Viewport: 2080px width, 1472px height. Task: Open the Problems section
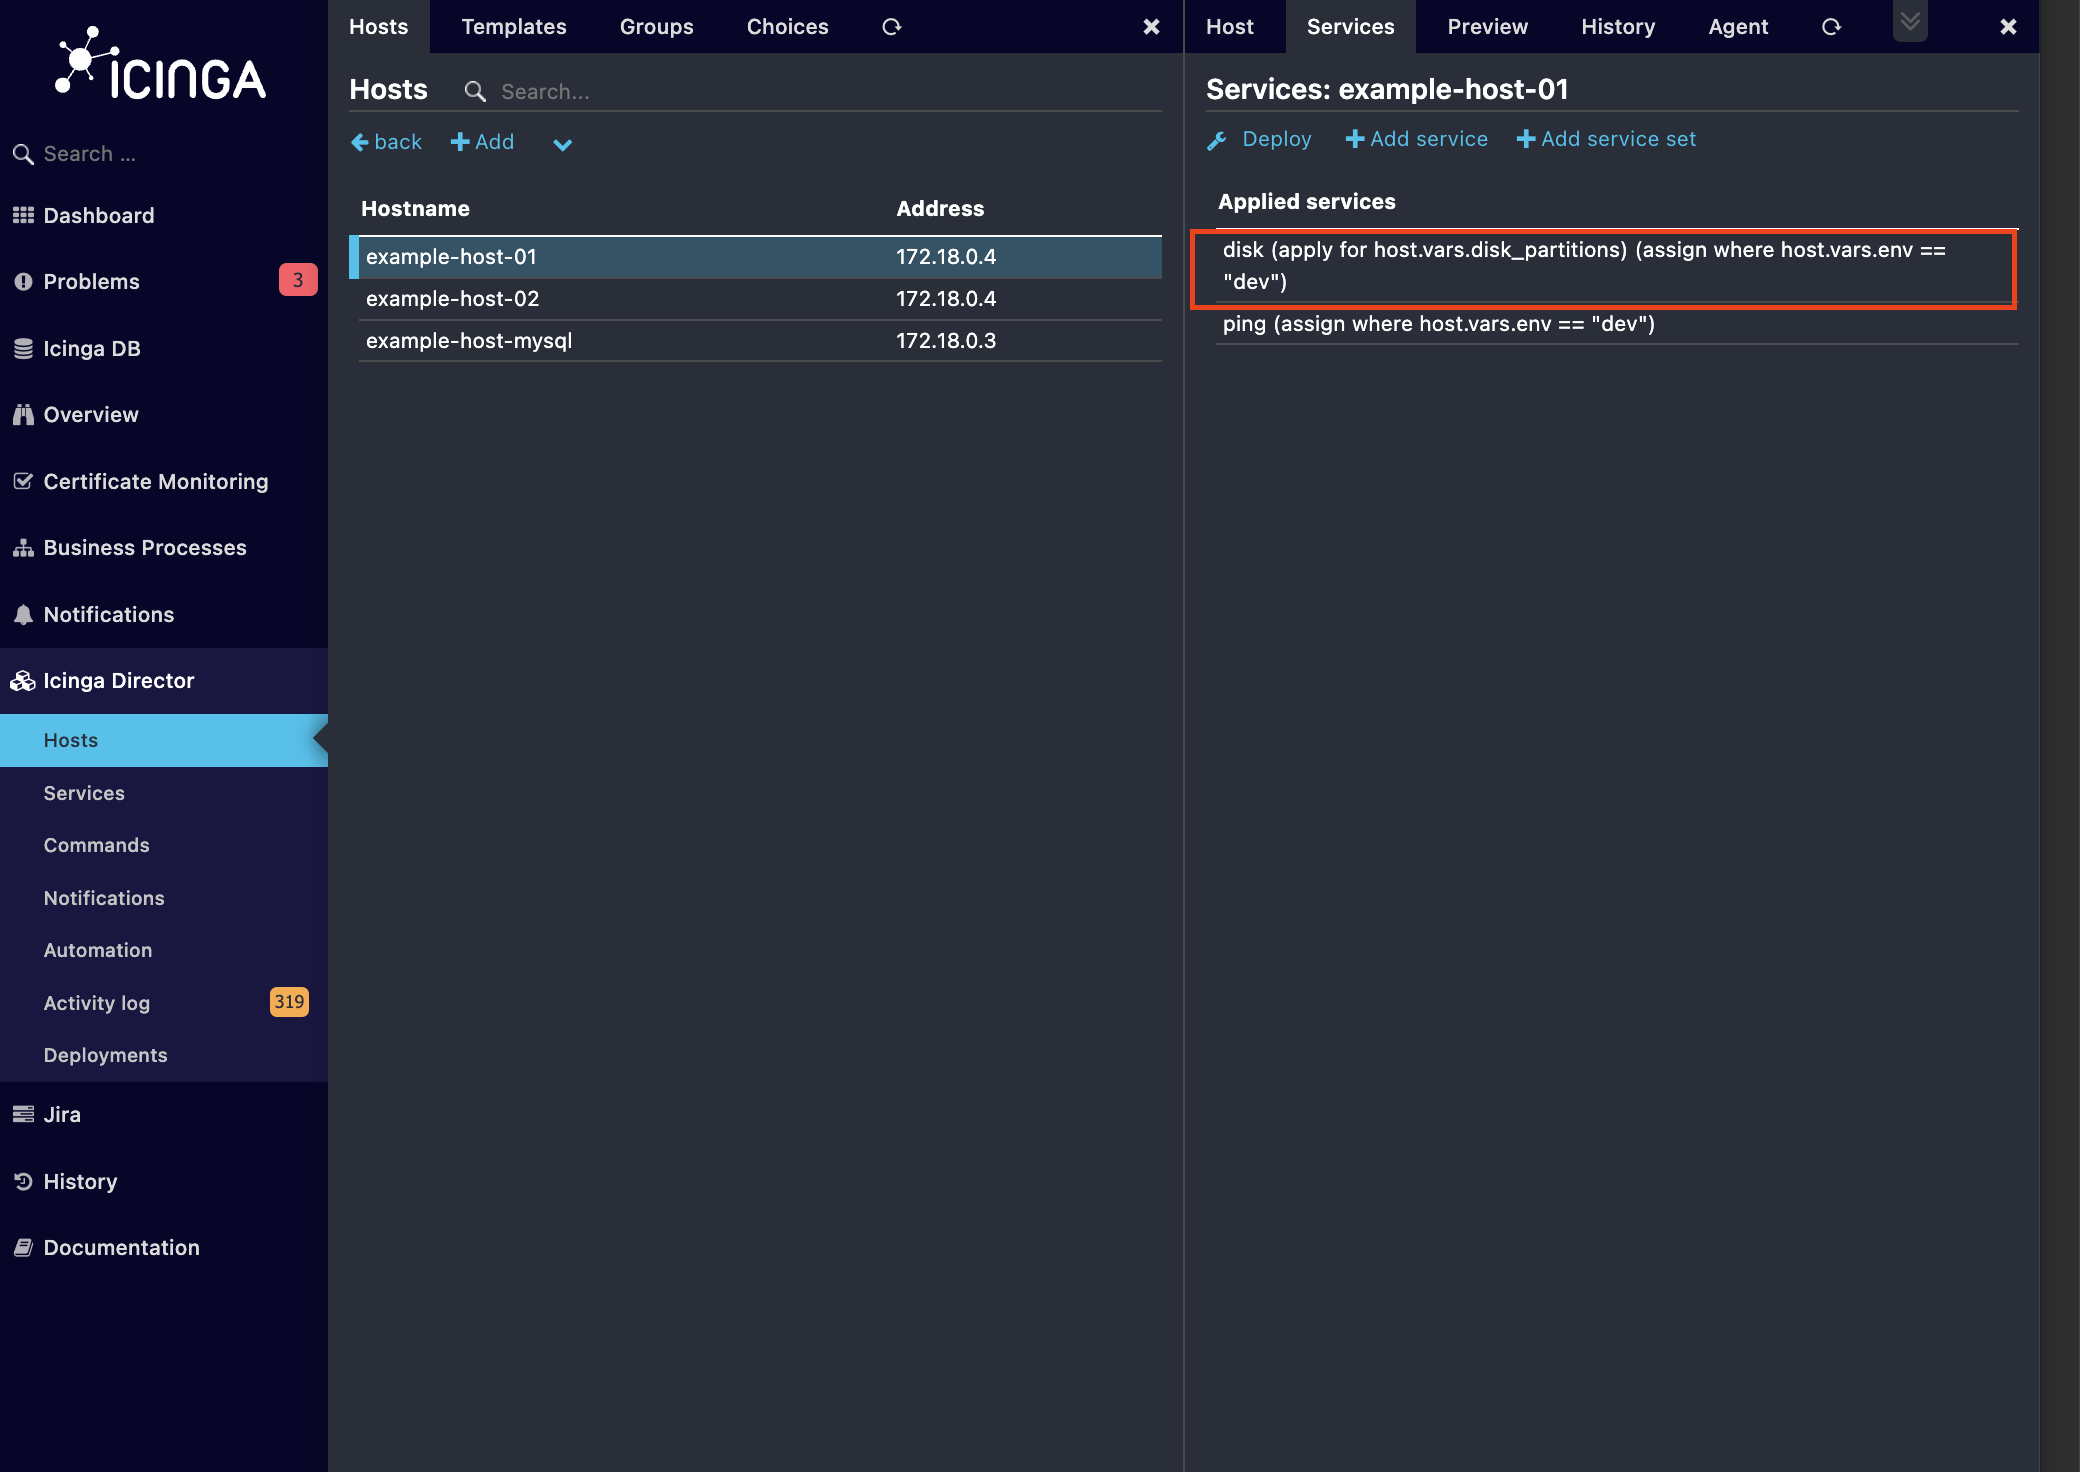(91, 281)
